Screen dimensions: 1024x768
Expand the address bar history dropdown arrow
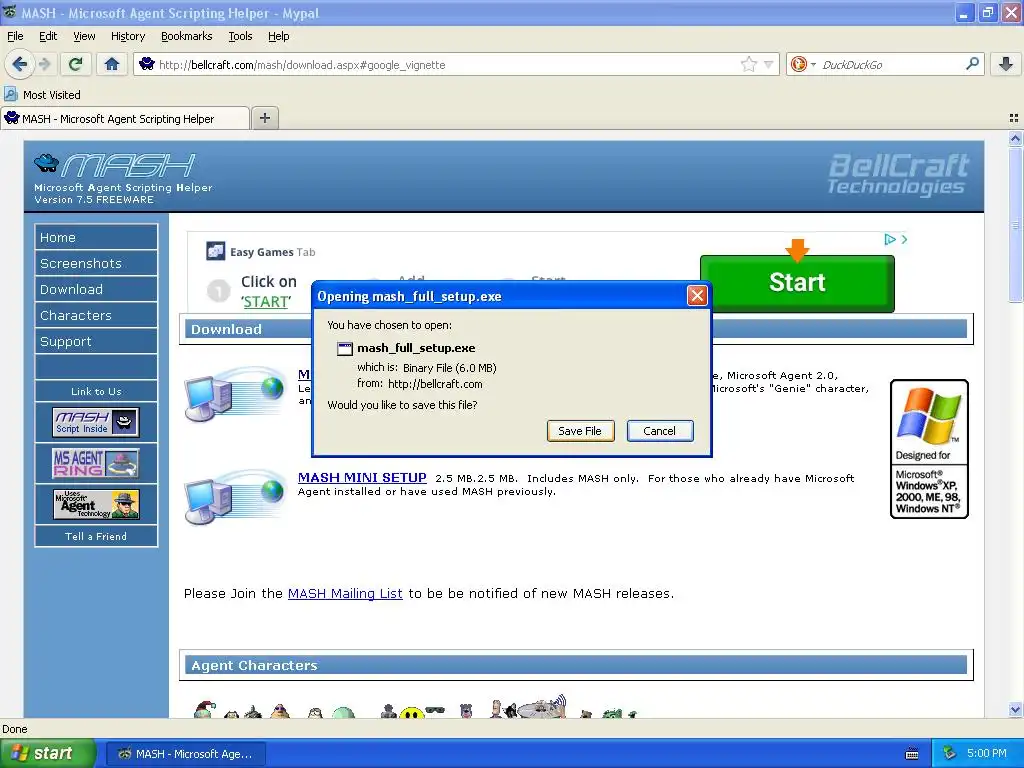(769, 64)
